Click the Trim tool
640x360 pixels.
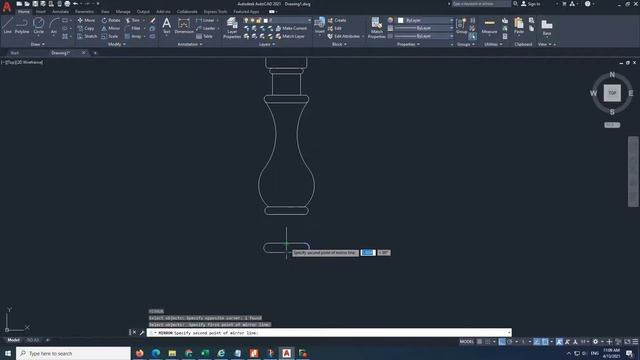[133, 20]
